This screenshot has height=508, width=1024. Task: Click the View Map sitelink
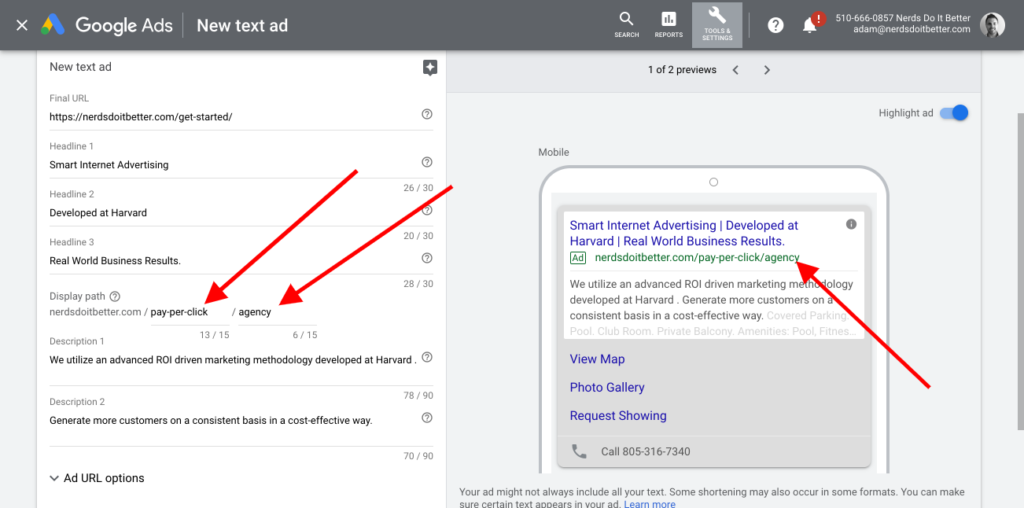597,359
